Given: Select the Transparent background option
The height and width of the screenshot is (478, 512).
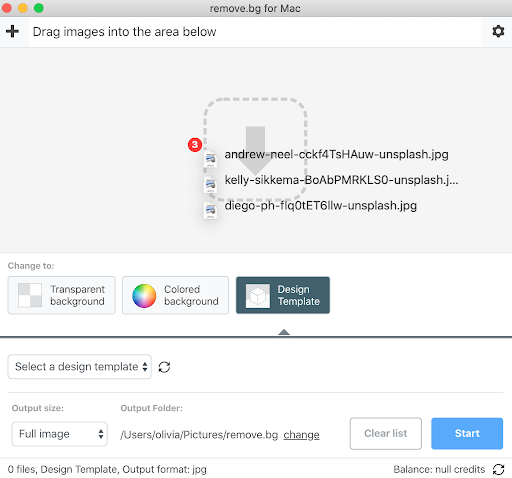Looking at the screenshot, I should [x=62, y=295].
